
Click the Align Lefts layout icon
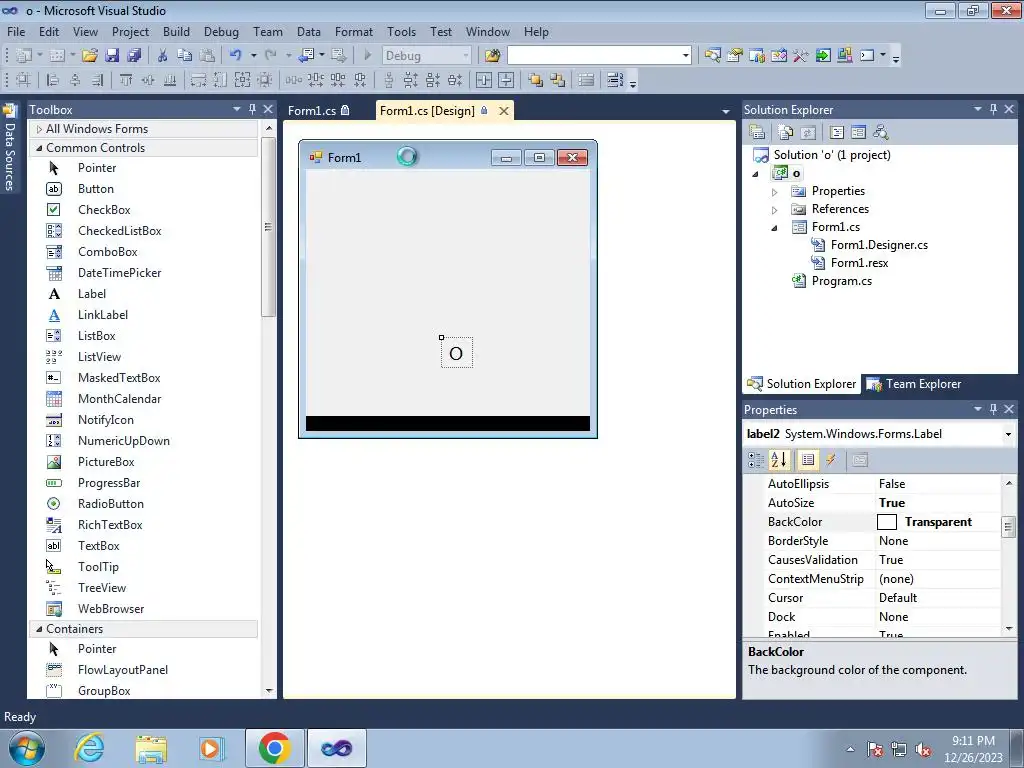(x=53, y=80)
